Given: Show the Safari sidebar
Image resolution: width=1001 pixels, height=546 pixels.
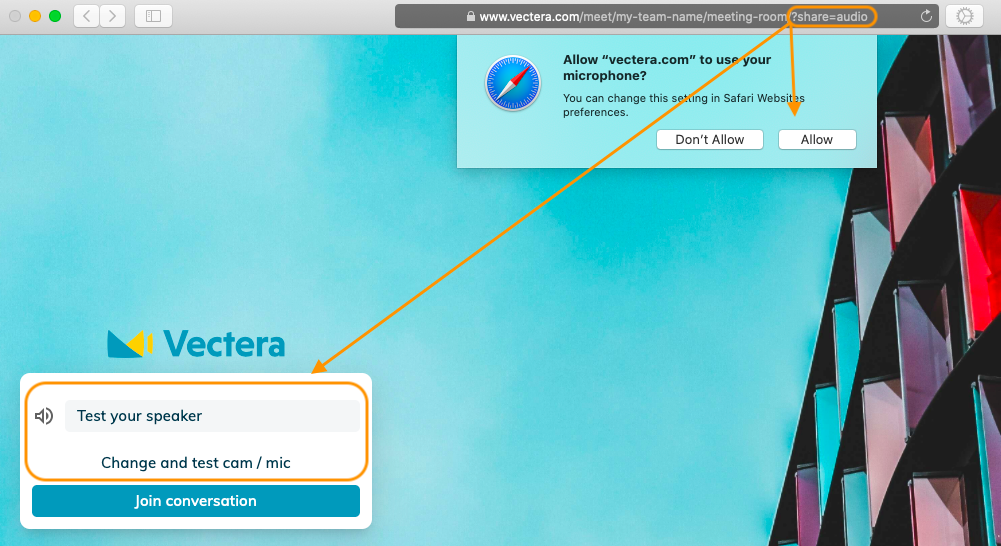Looking at the screenshot, I should [153, 16].
